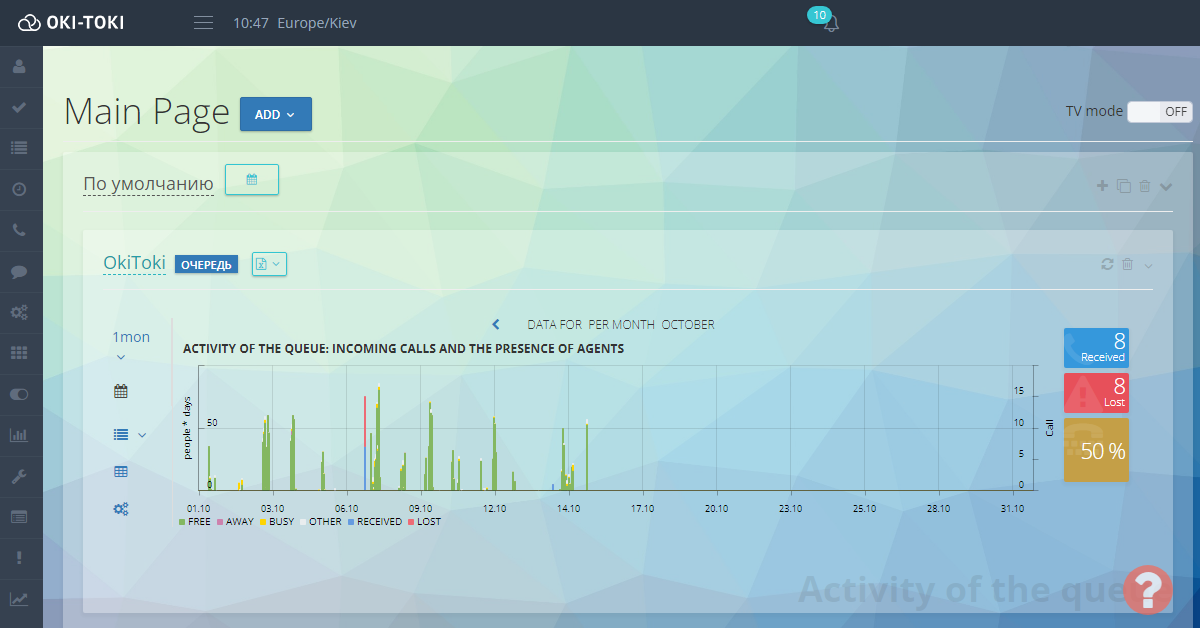Image resolution: width=1200 pixels, height=628 pixels.
Task: Duplicate the По умолчанию dashboard section
Action: pyautogui.click(x=1123, y=186)
